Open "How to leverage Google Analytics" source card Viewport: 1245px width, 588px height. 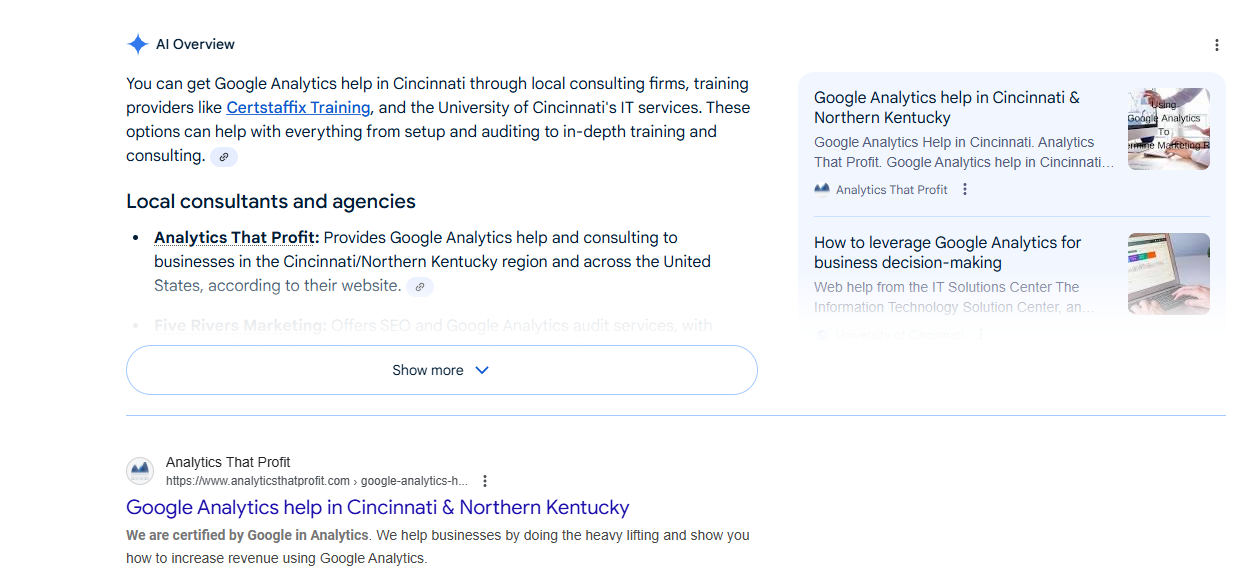[947, 252]
